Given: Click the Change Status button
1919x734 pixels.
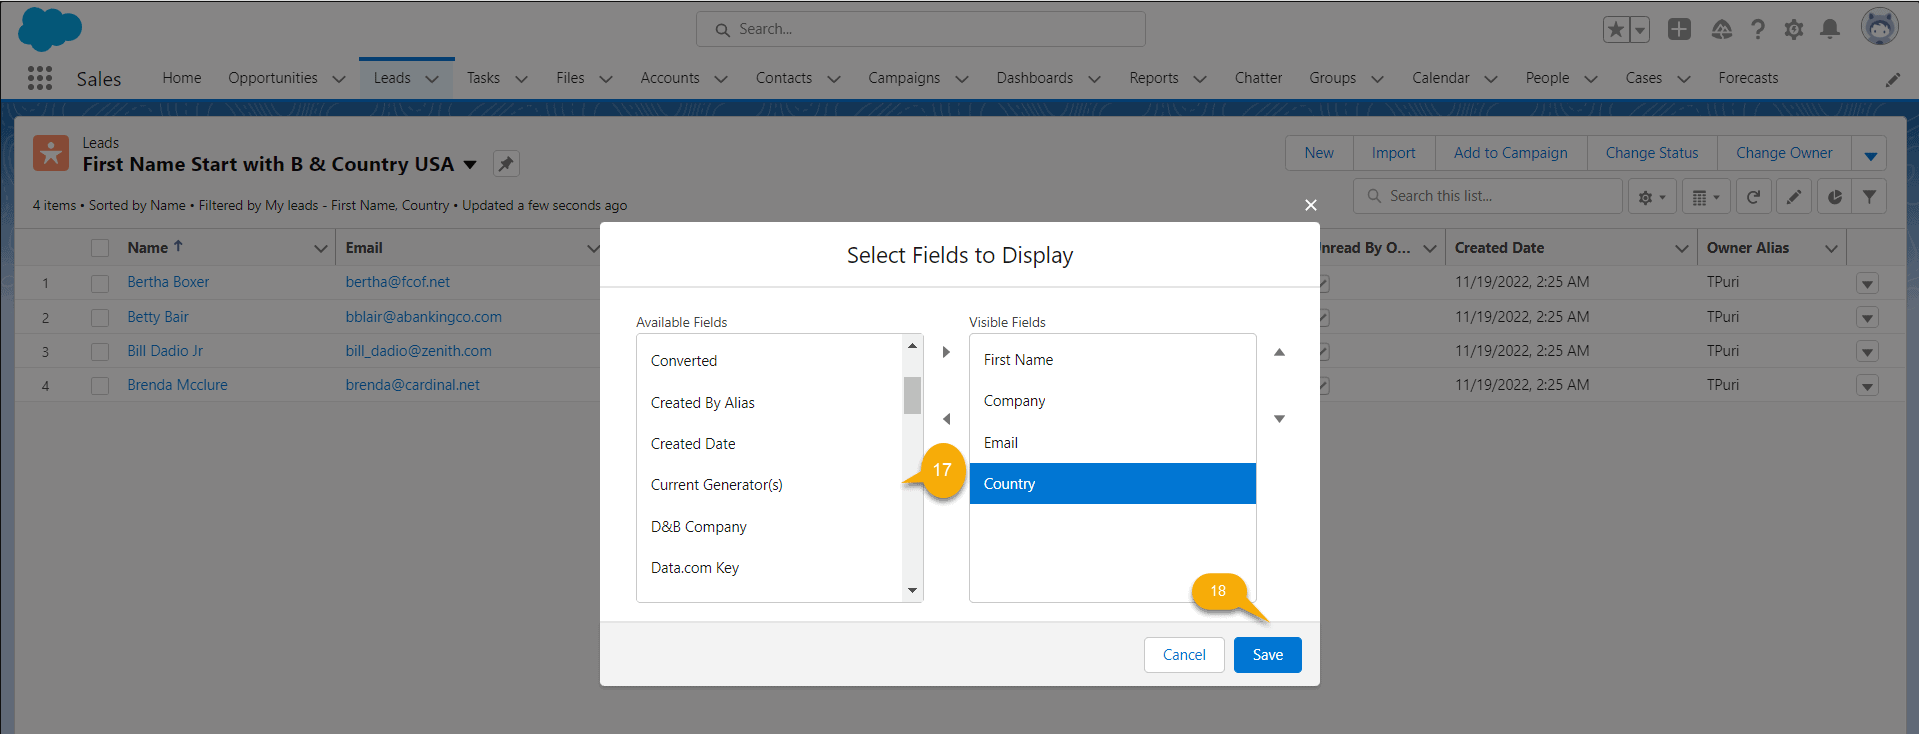Looking at the screenshot, I should 1652,153.
